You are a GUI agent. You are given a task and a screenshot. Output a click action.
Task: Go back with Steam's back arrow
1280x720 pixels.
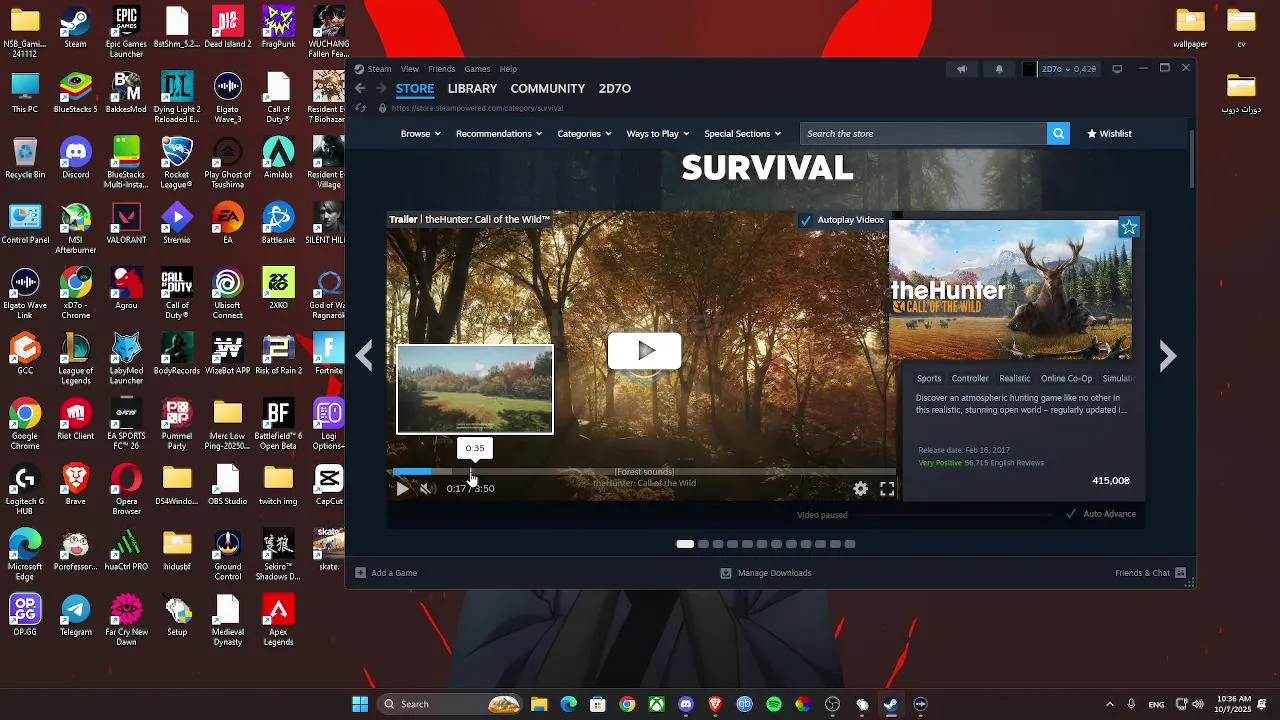(360, 88)
